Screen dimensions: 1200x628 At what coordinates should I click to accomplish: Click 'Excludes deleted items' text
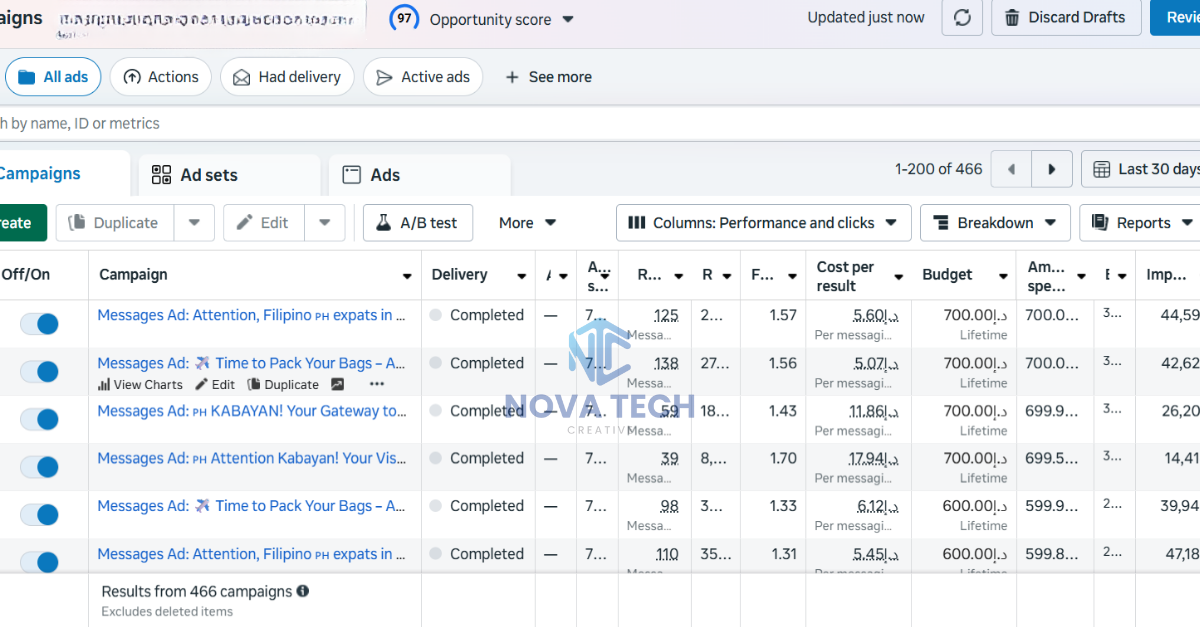click(167, 612)
